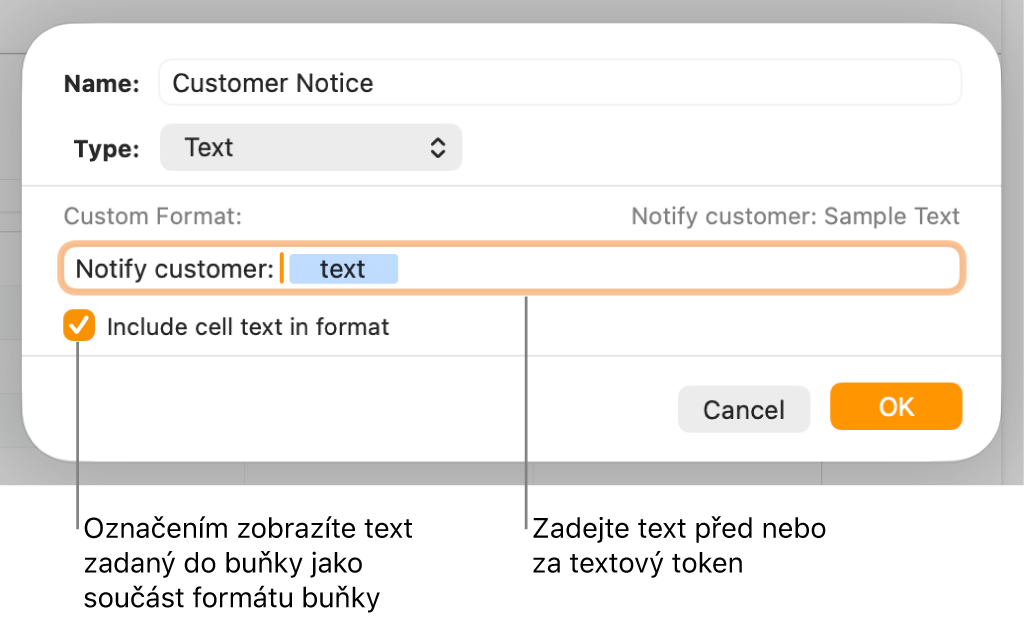
Task: Click the Include cell text in format label
Action: pos(246,325)
